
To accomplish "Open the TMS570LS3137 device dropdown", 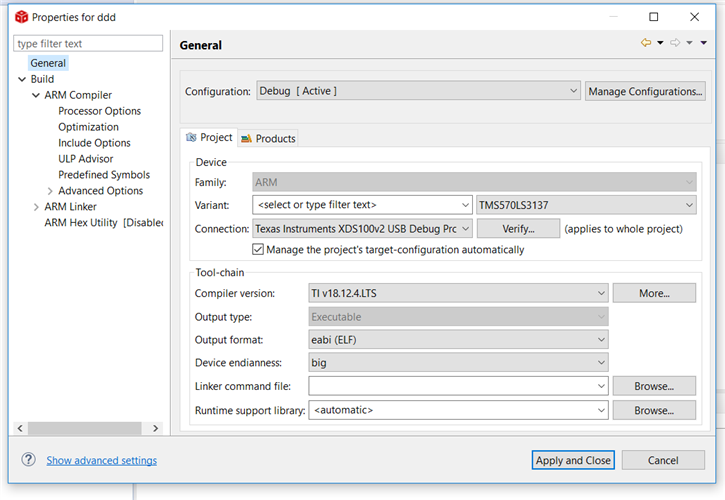I will pos(586,205).
